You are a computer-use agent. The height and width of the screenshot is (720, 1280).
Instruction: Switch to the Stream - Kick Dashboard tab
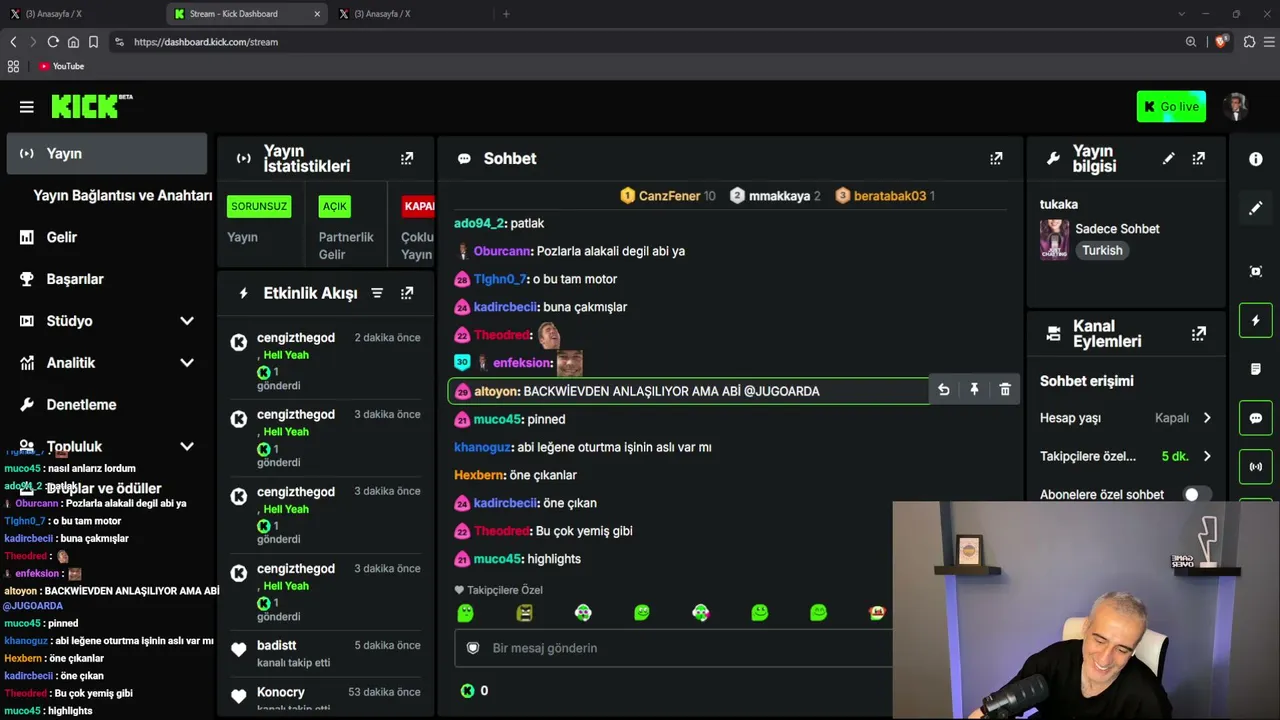coord(247,14)
